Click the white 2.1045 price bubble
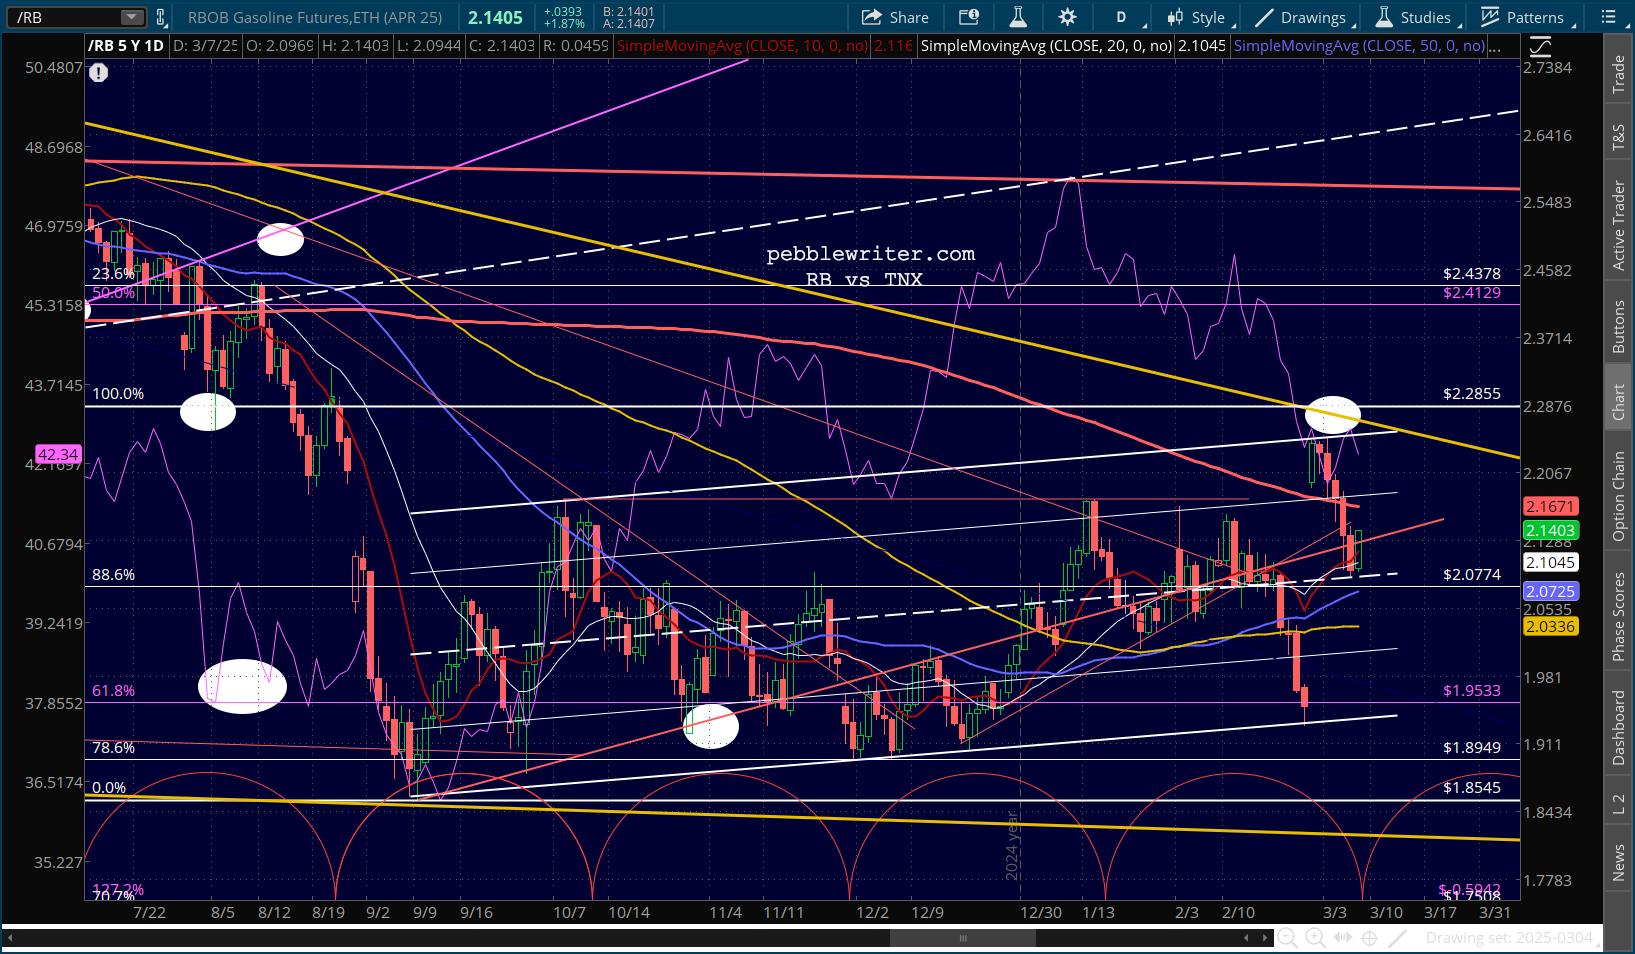The image size is (1635, 954). coord(1550,563)
